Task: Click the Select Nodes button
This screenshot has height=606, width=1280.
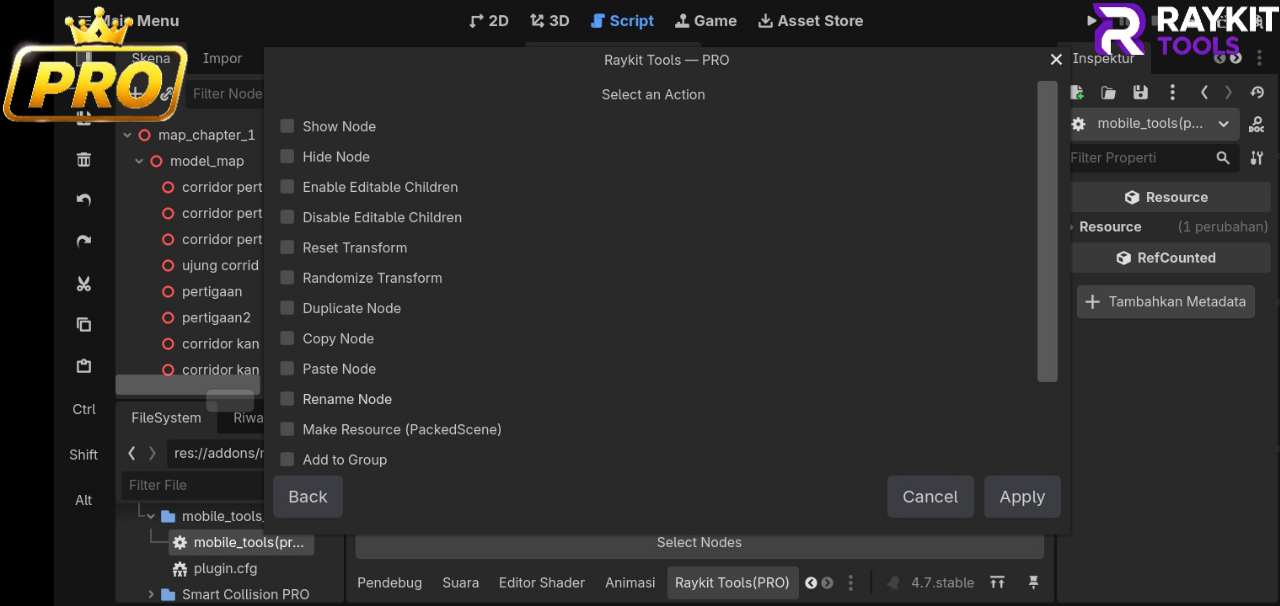Action: click(699, 543)
